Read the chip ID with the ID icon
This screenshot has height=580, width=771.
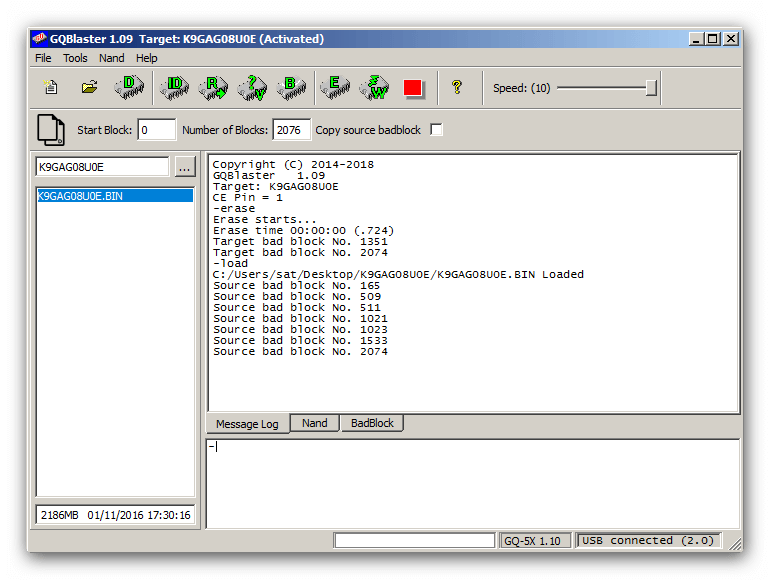175,88
